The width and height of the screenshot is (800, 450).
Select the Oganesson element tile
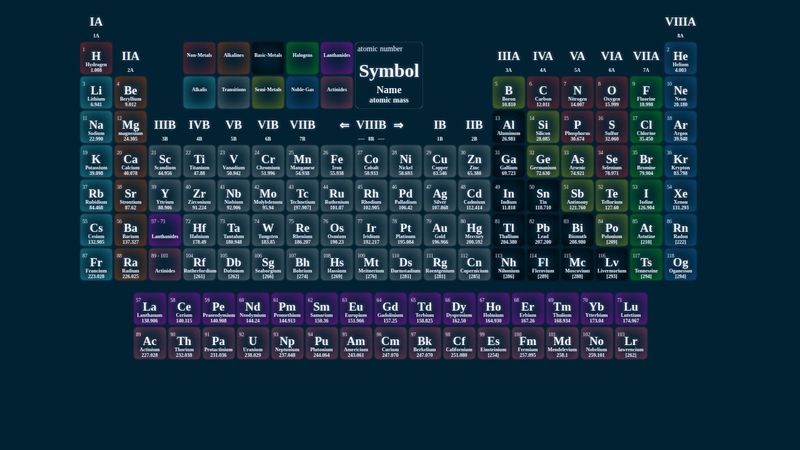click(x=680, y=265)
